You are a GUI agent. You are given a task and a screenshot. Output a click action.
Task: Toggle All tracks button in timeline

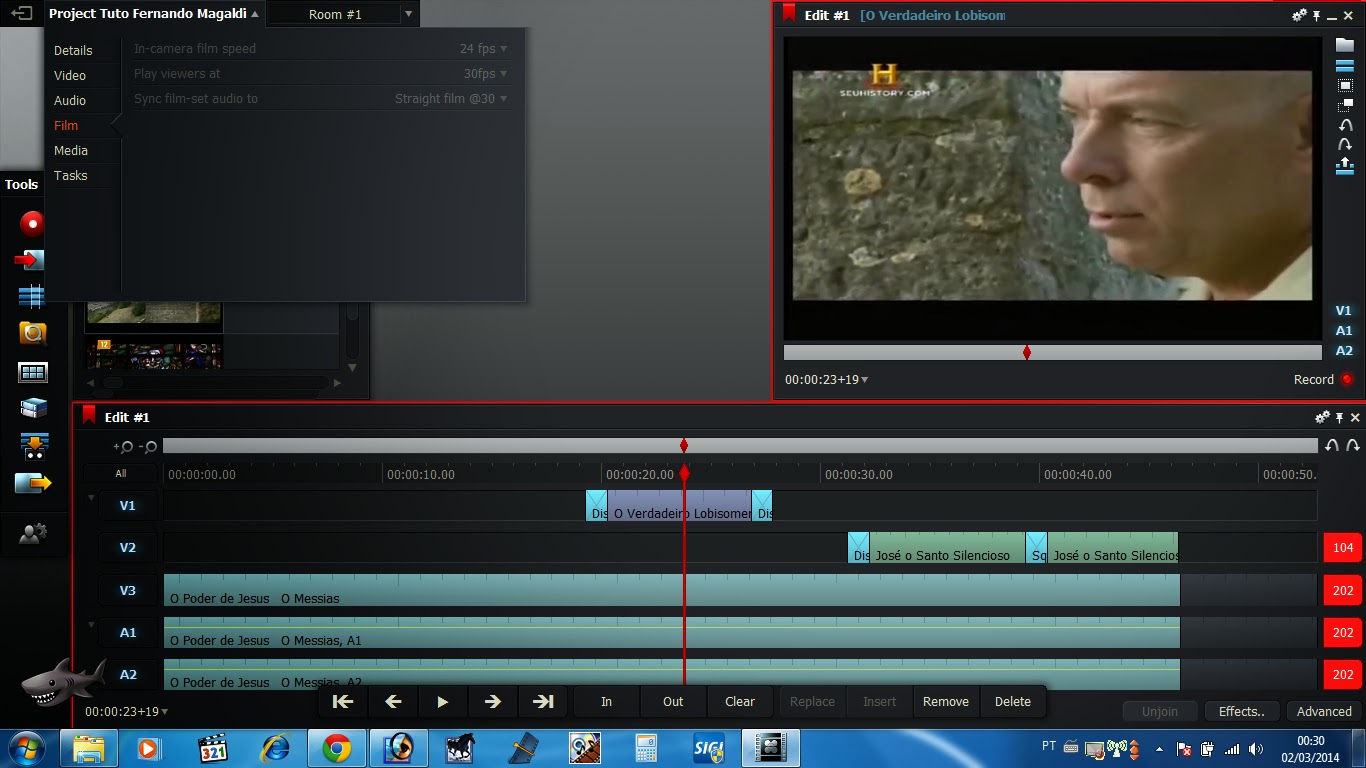(x=121, y=474)
